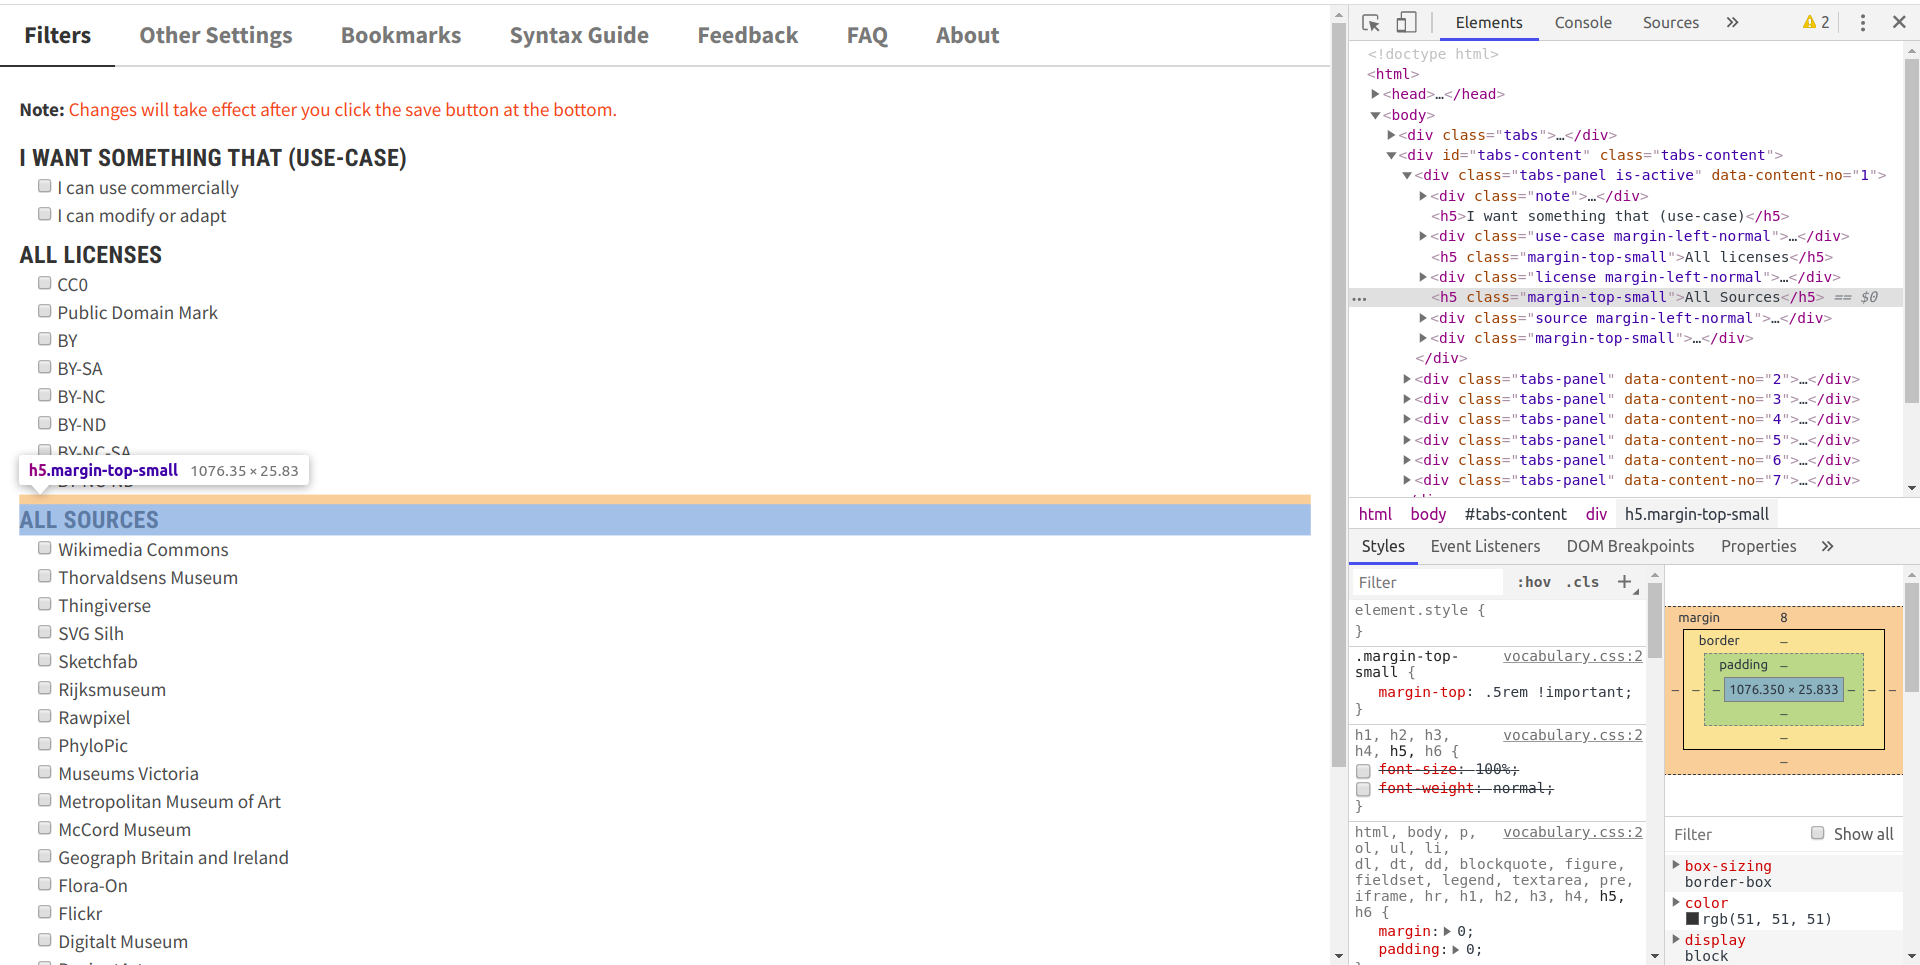Toggle element pseudo-state with :hov button

(1533, 582)
